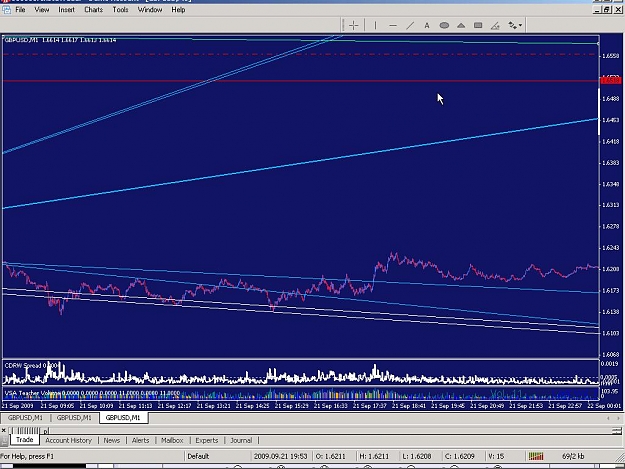Switch to the Mailbox tab
625x469 pixels.
[172, 440]
